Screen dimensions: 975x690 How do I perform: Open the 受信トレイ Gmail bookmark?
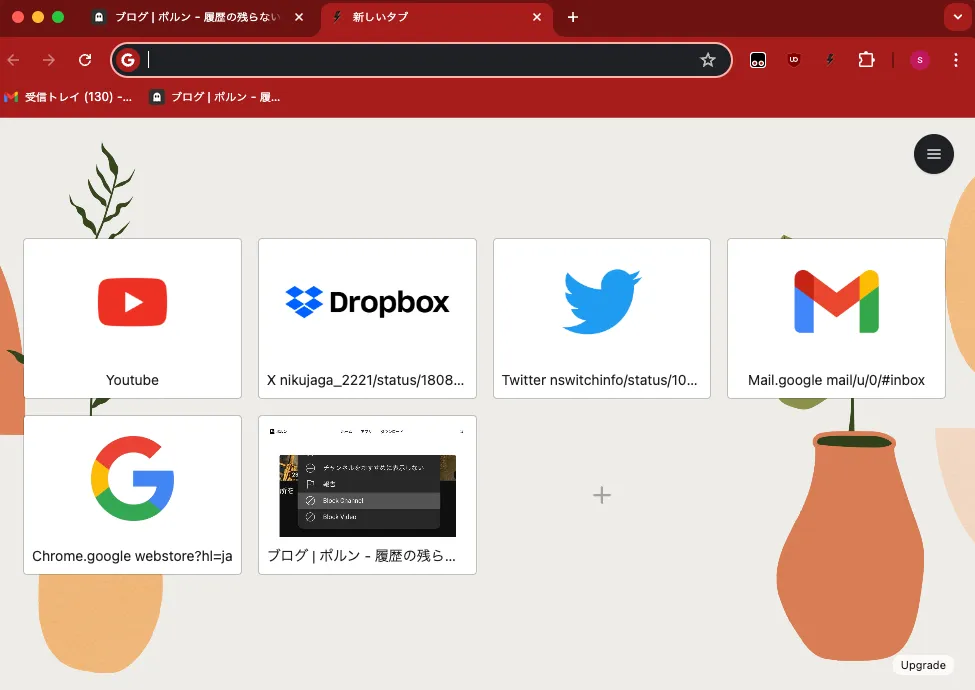68,97
